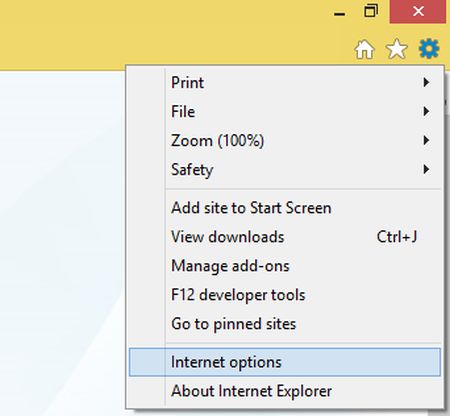This screenshot has width=450, height=416.
Task: Expand the Print submenu arrow
Action: click(426, 82)
